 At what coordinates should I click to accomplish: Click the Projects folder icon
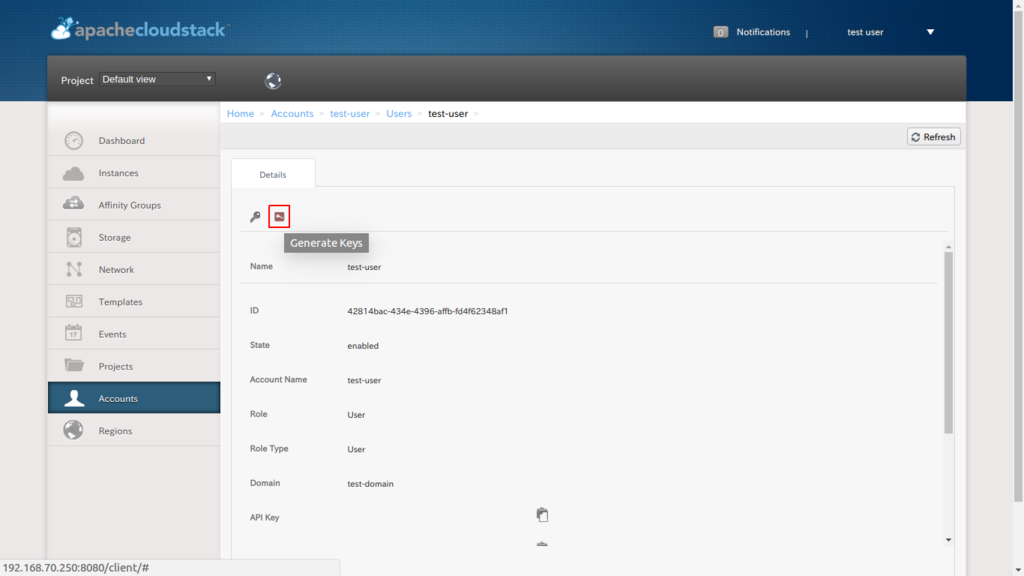[74, 365]
